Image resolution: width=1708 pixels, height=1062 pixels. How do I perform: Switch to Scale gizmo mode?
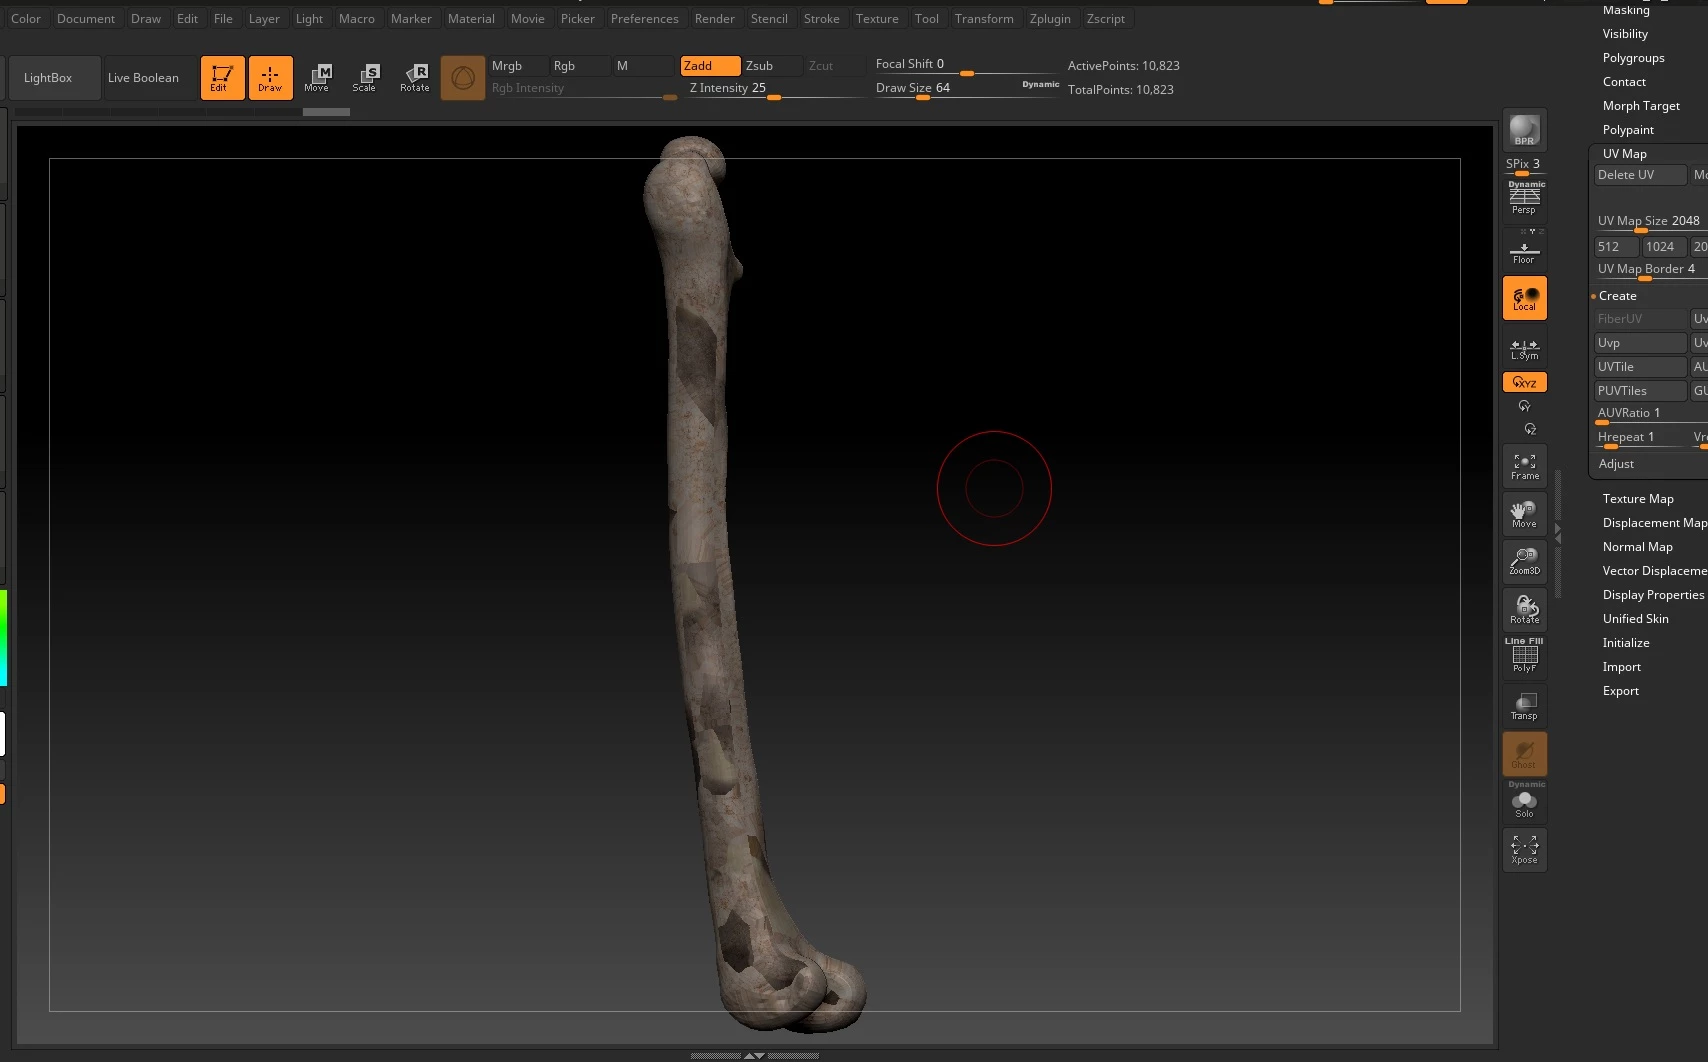pos(366,78)
